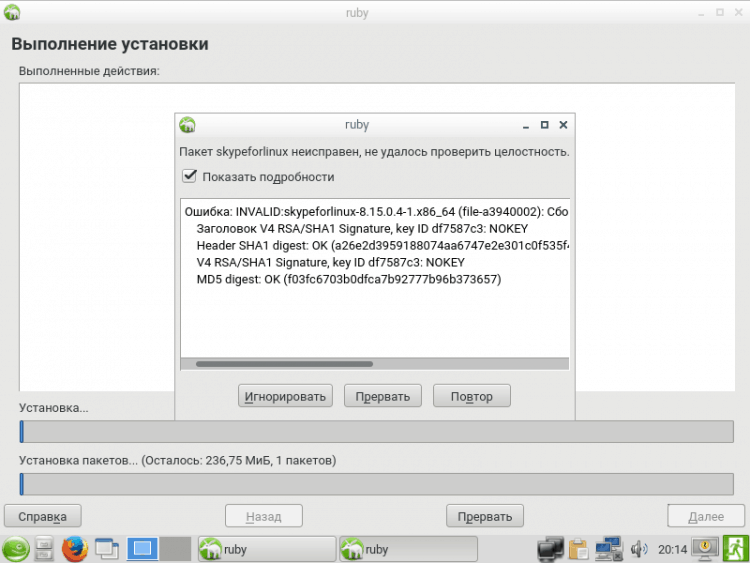Select the second ruby taskbar window
This screenshot has width=750, height=563.
(405, 549)
